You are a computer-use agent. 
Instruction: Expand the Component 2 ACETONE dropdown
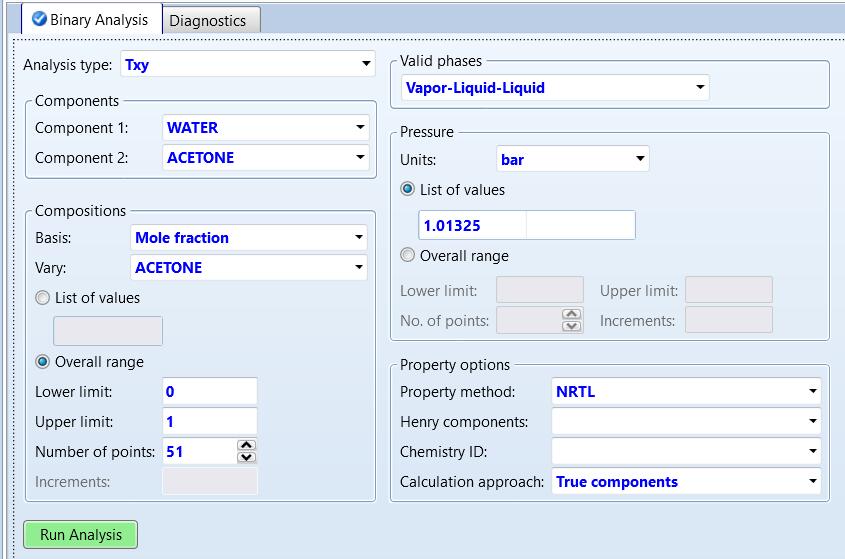(x=359, y=158)
